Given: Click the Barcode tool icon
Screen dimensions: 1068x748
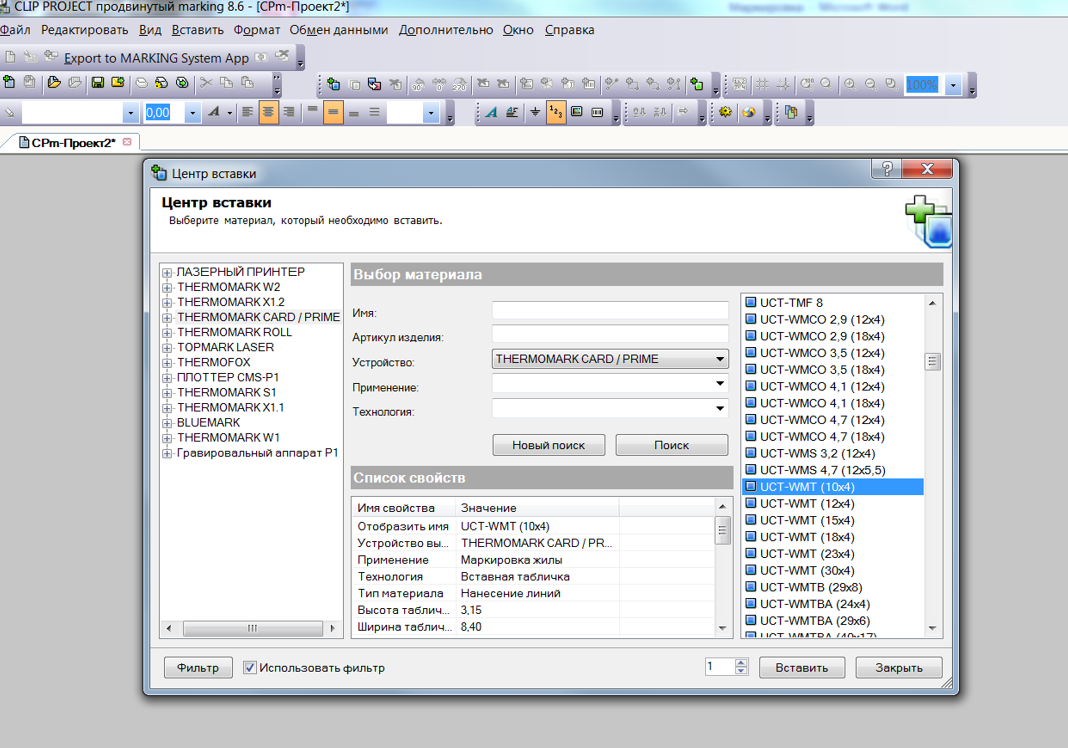Looking at the screenshot, I should click(597, 112).
